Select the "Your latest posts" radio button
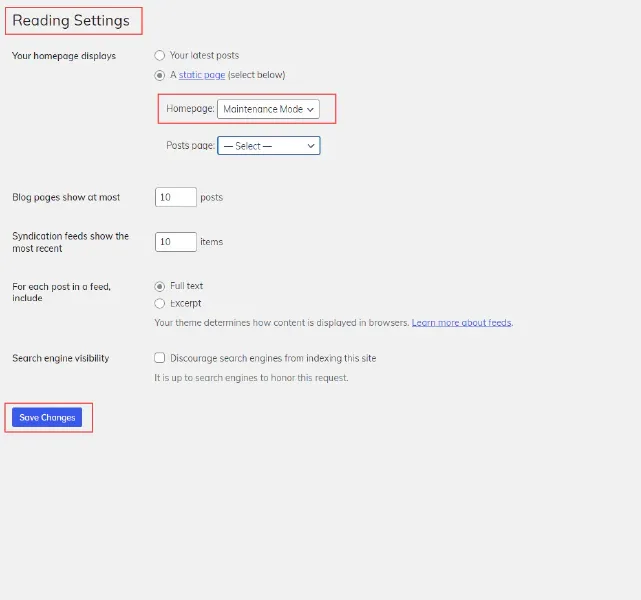 (x=159, y=55)
